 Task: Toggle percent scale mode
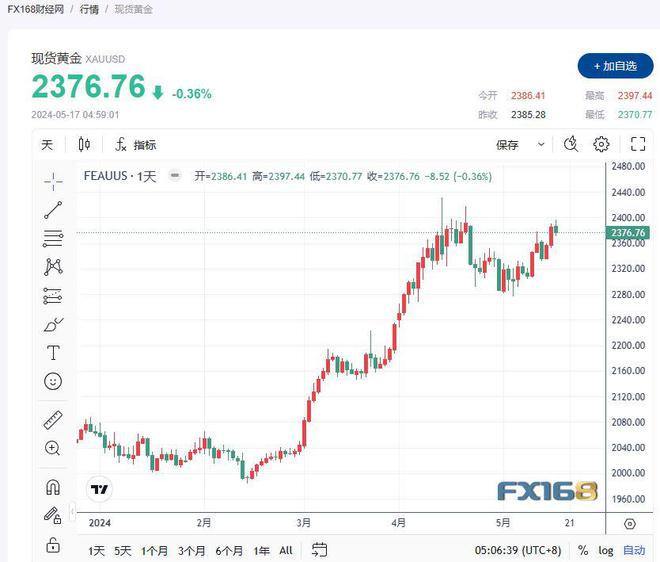point(583,550)
